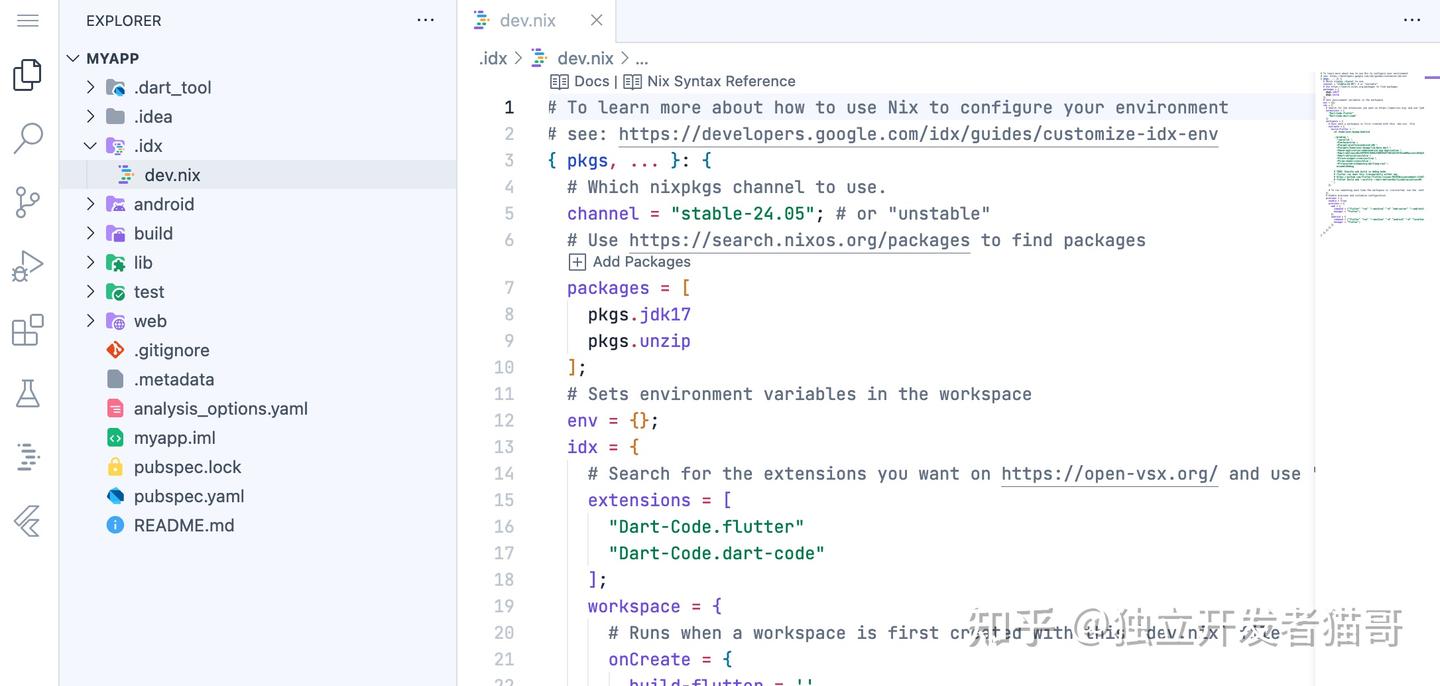The image size is (1440, 686).
Task: Open the pubspec.yaml file
Action: click(x=258, y=496)
